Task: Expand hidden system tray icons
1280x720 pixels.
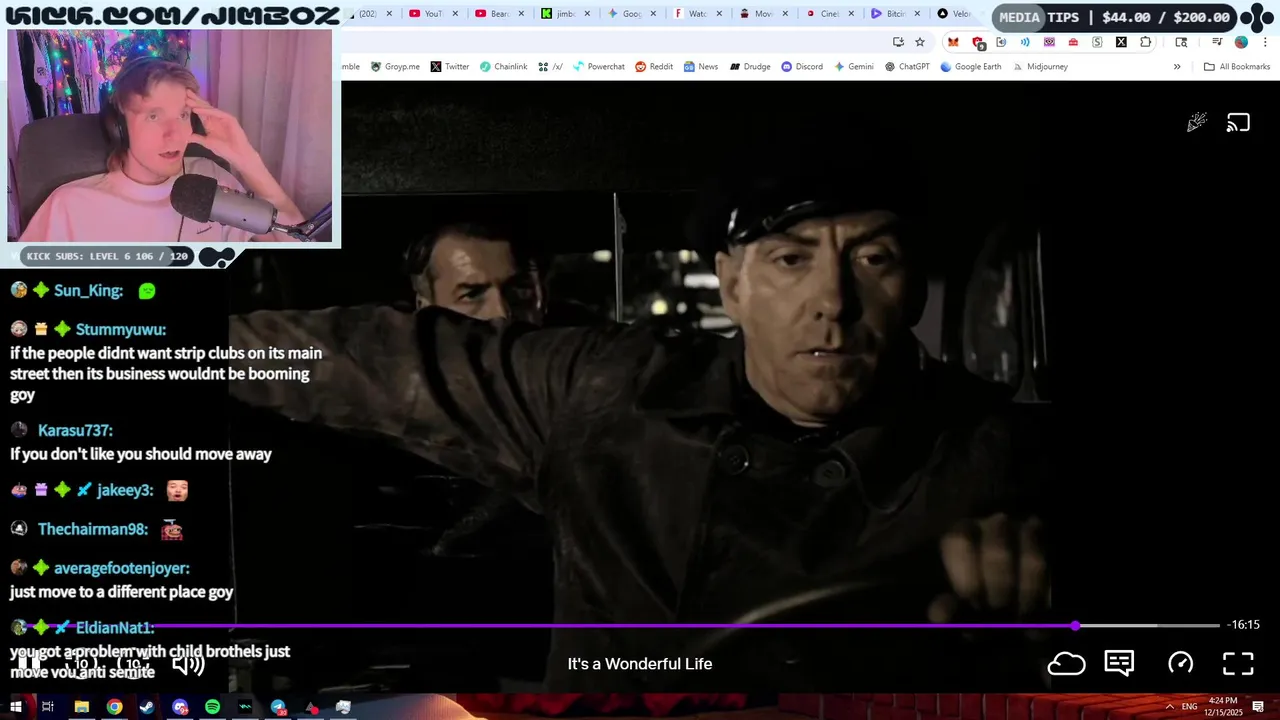Action: coord(1169,706)
